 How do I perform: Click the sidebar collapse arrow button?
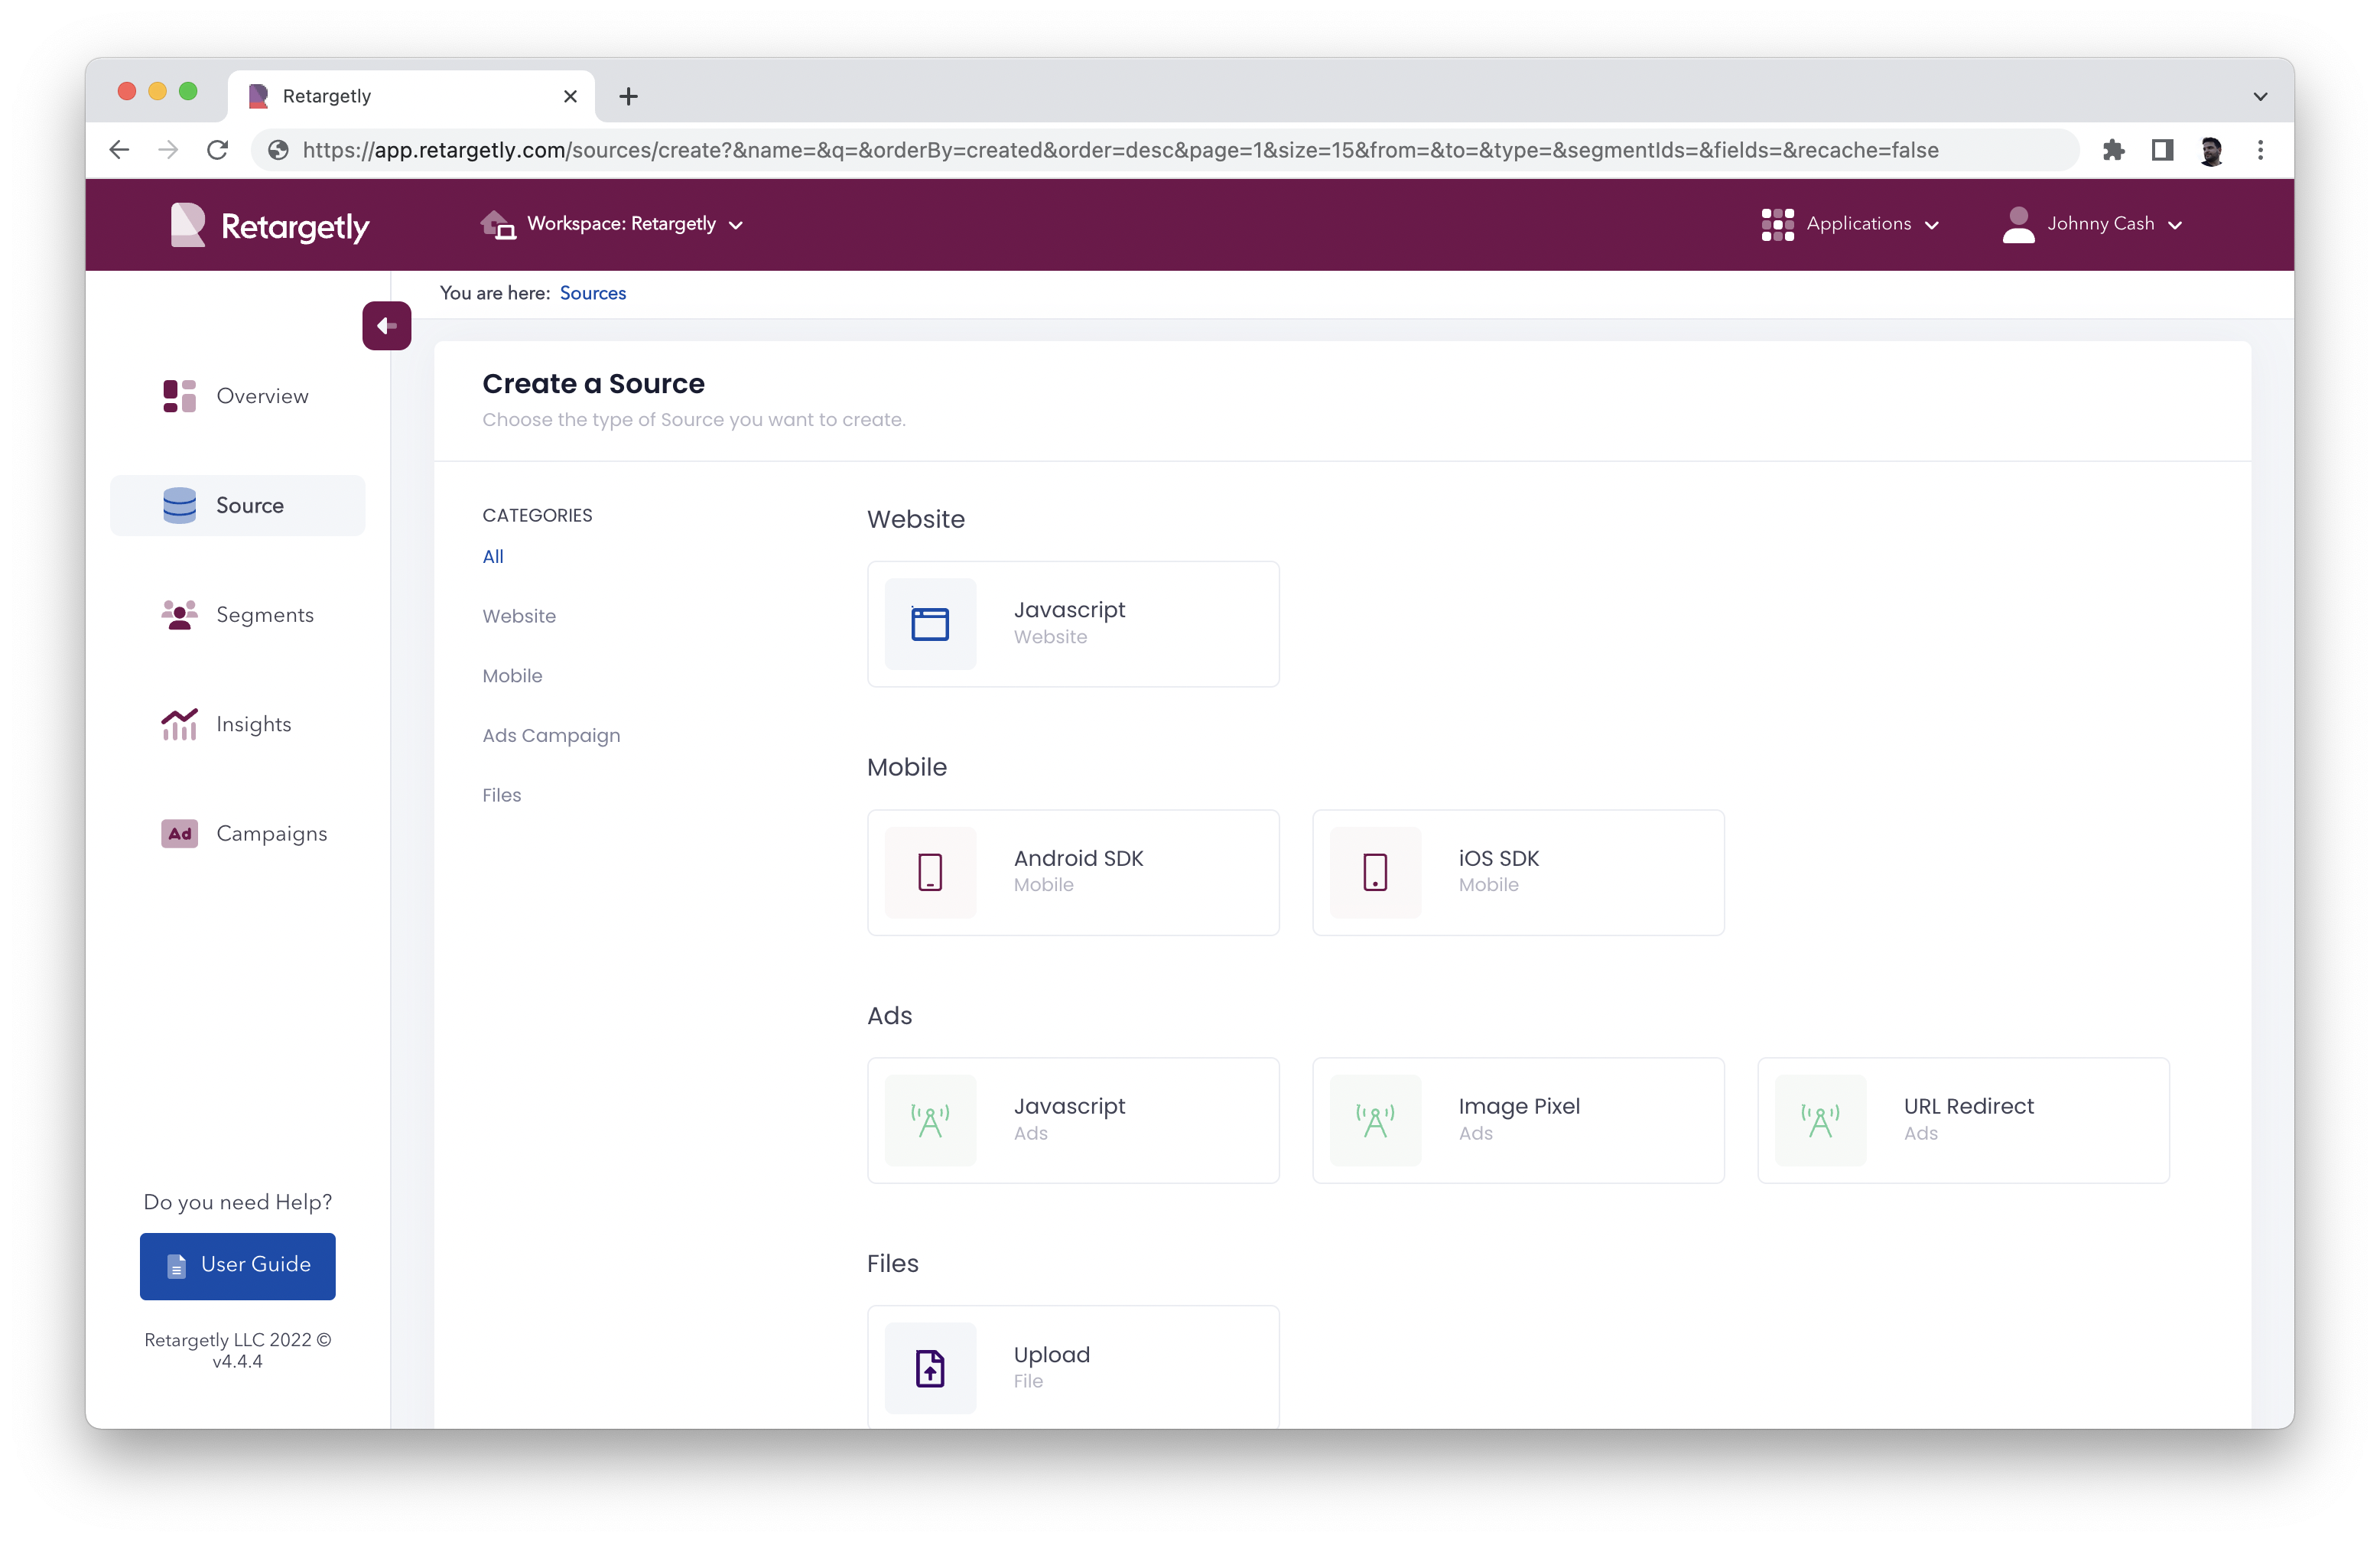point(386,326)
